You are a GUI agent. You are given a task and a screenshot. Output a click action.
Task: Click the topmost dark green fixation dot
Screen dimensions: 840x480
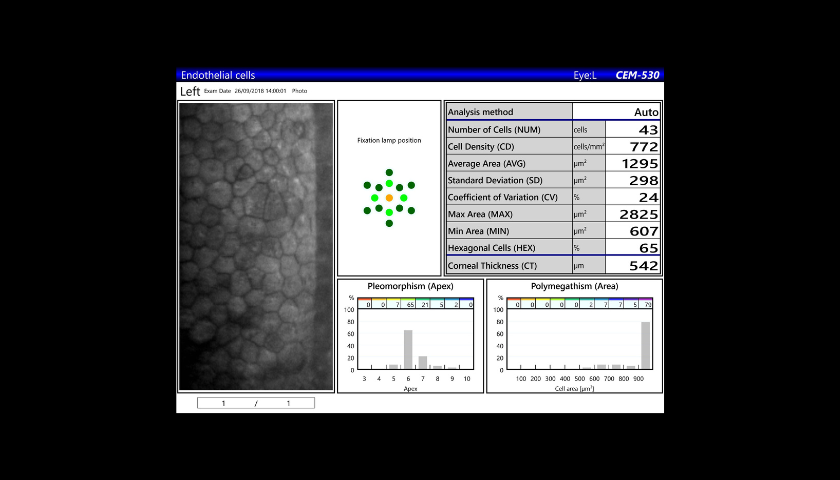point(389,173)
